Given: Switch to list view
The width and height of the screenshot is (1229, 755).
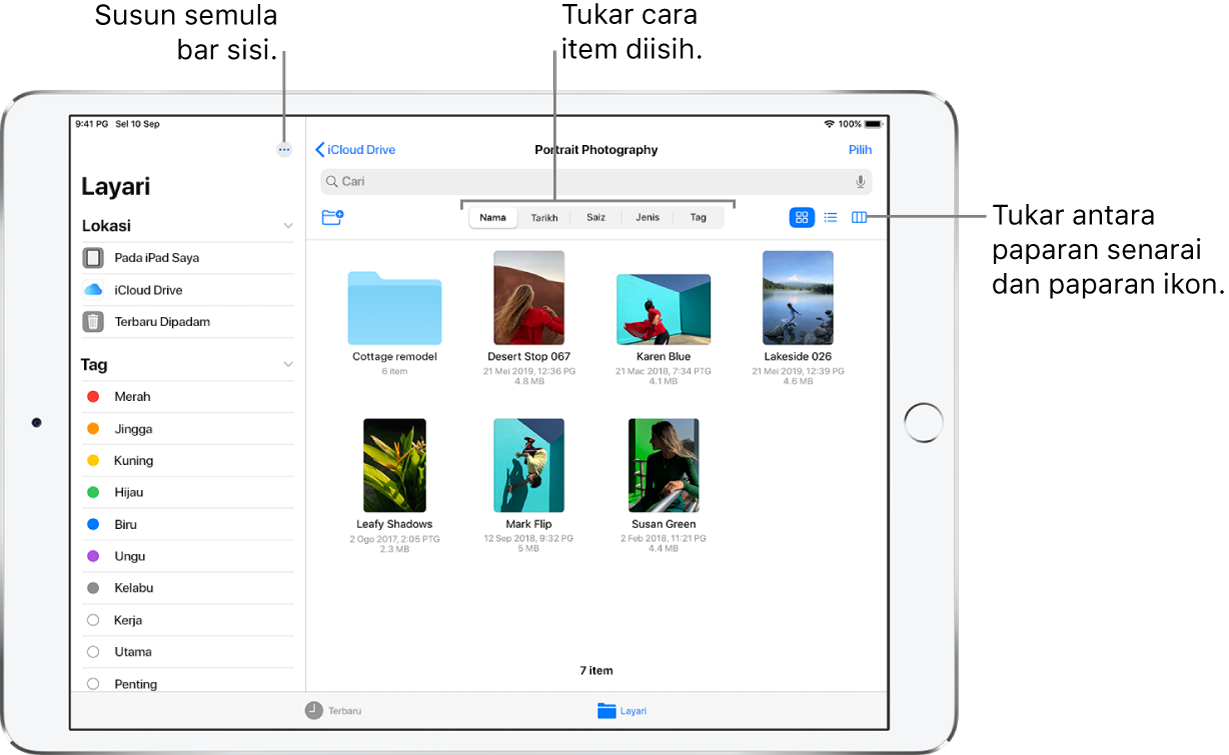Looking at the screenshot, I should pos(831,217).
